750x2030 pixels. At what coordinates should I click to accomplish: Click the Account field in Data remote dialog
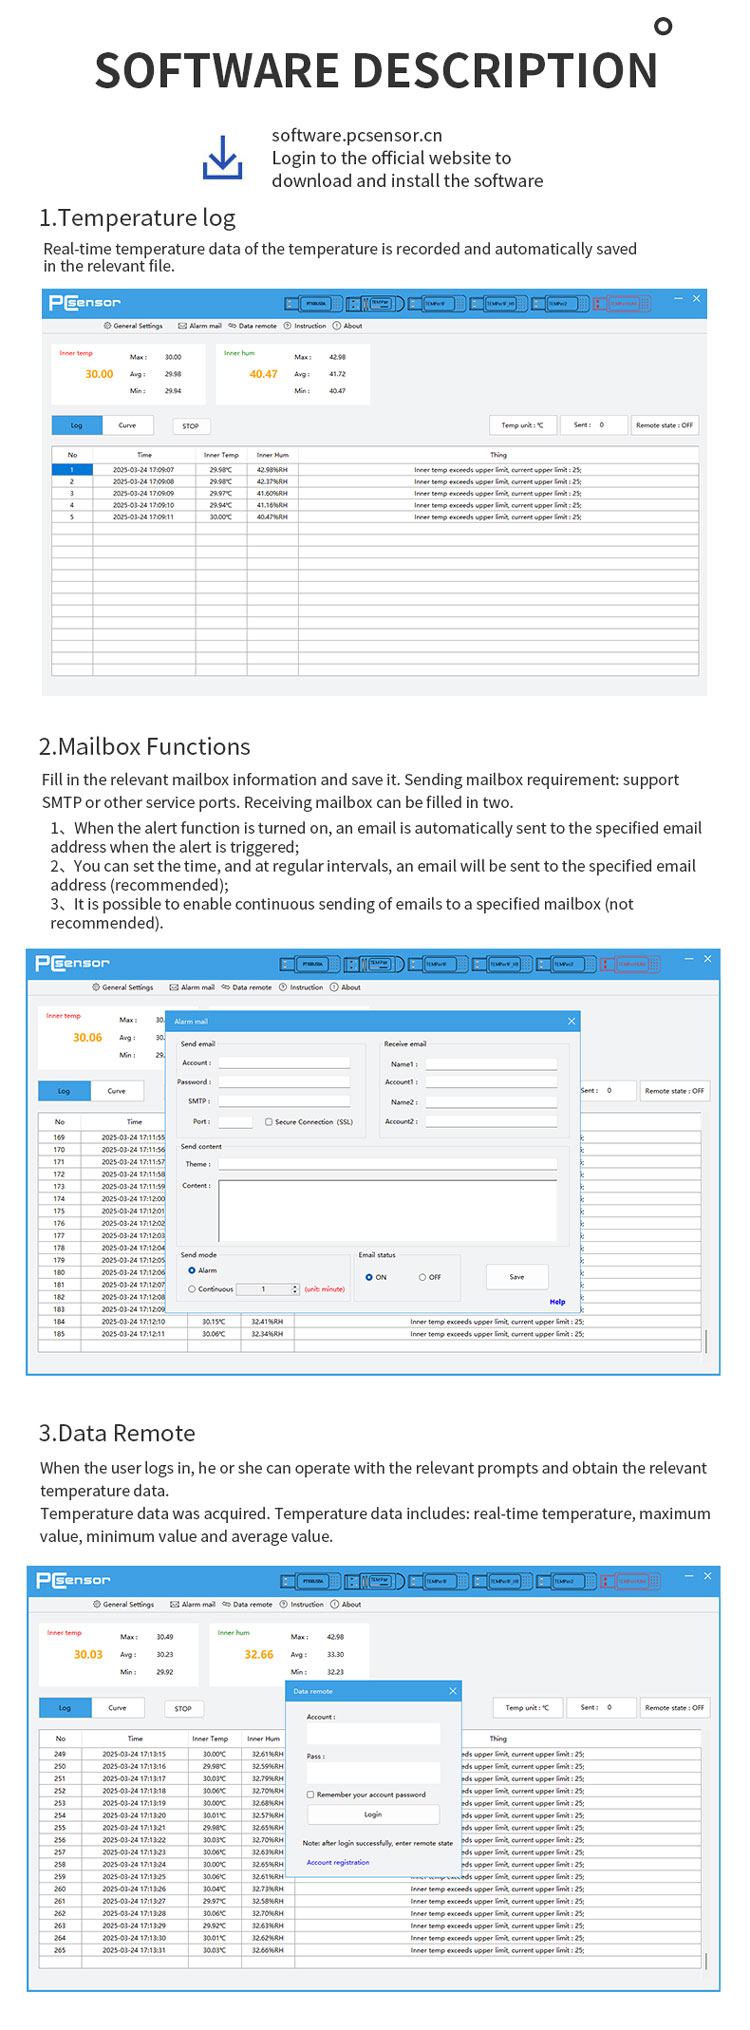373,1732
